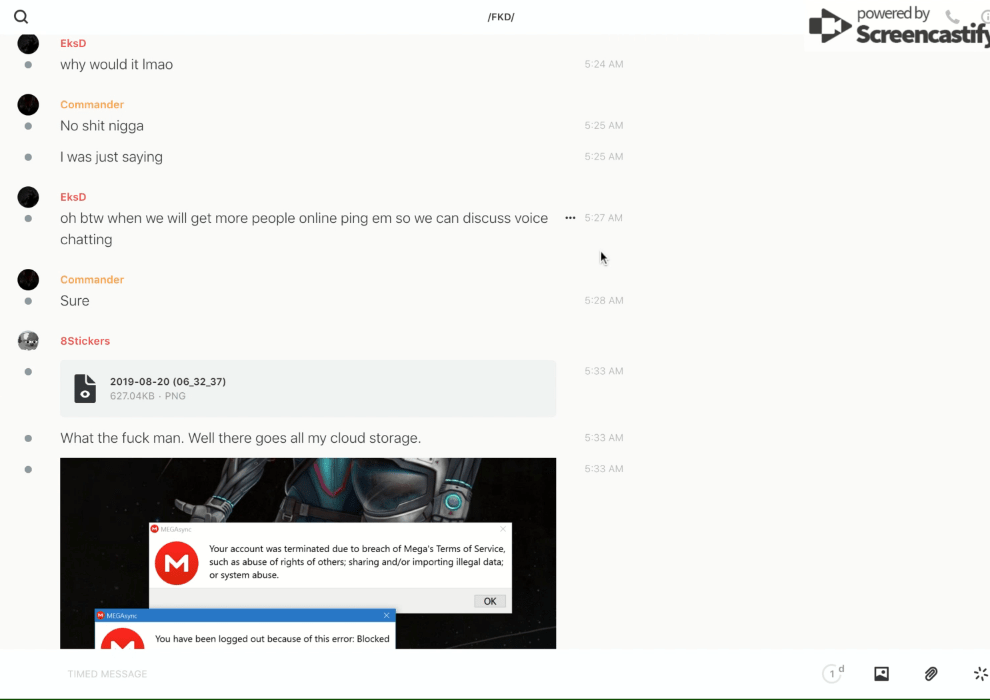Viewport: 990px width, 700px height.
Task: Open the search magnifier icon
Action: (21, 17)
